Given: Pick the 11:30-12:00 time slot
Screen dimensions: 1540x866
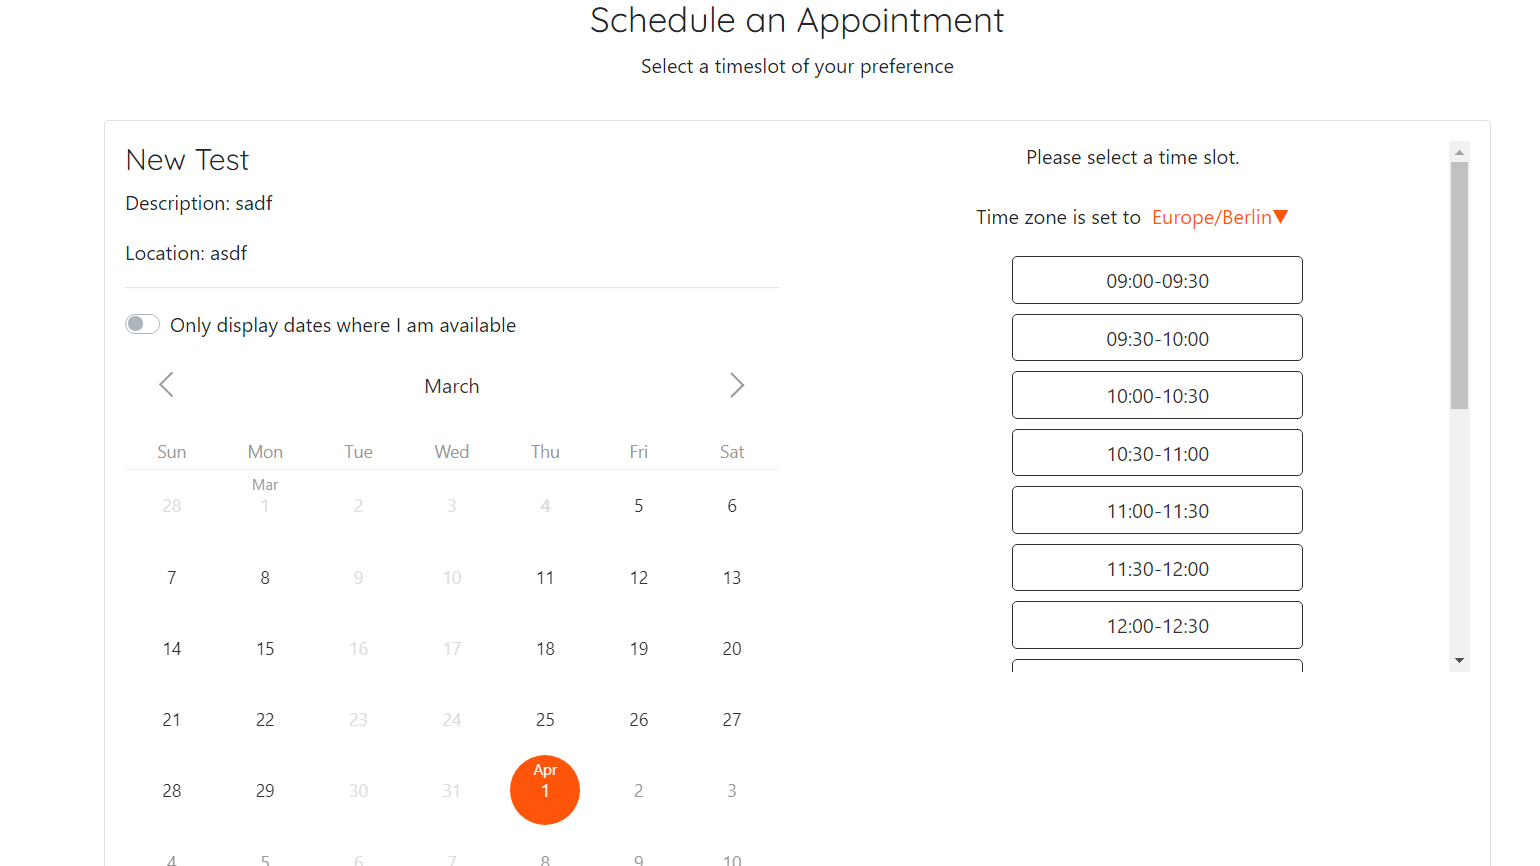Looking at the screenshot, I should [x=1157, y=567].
